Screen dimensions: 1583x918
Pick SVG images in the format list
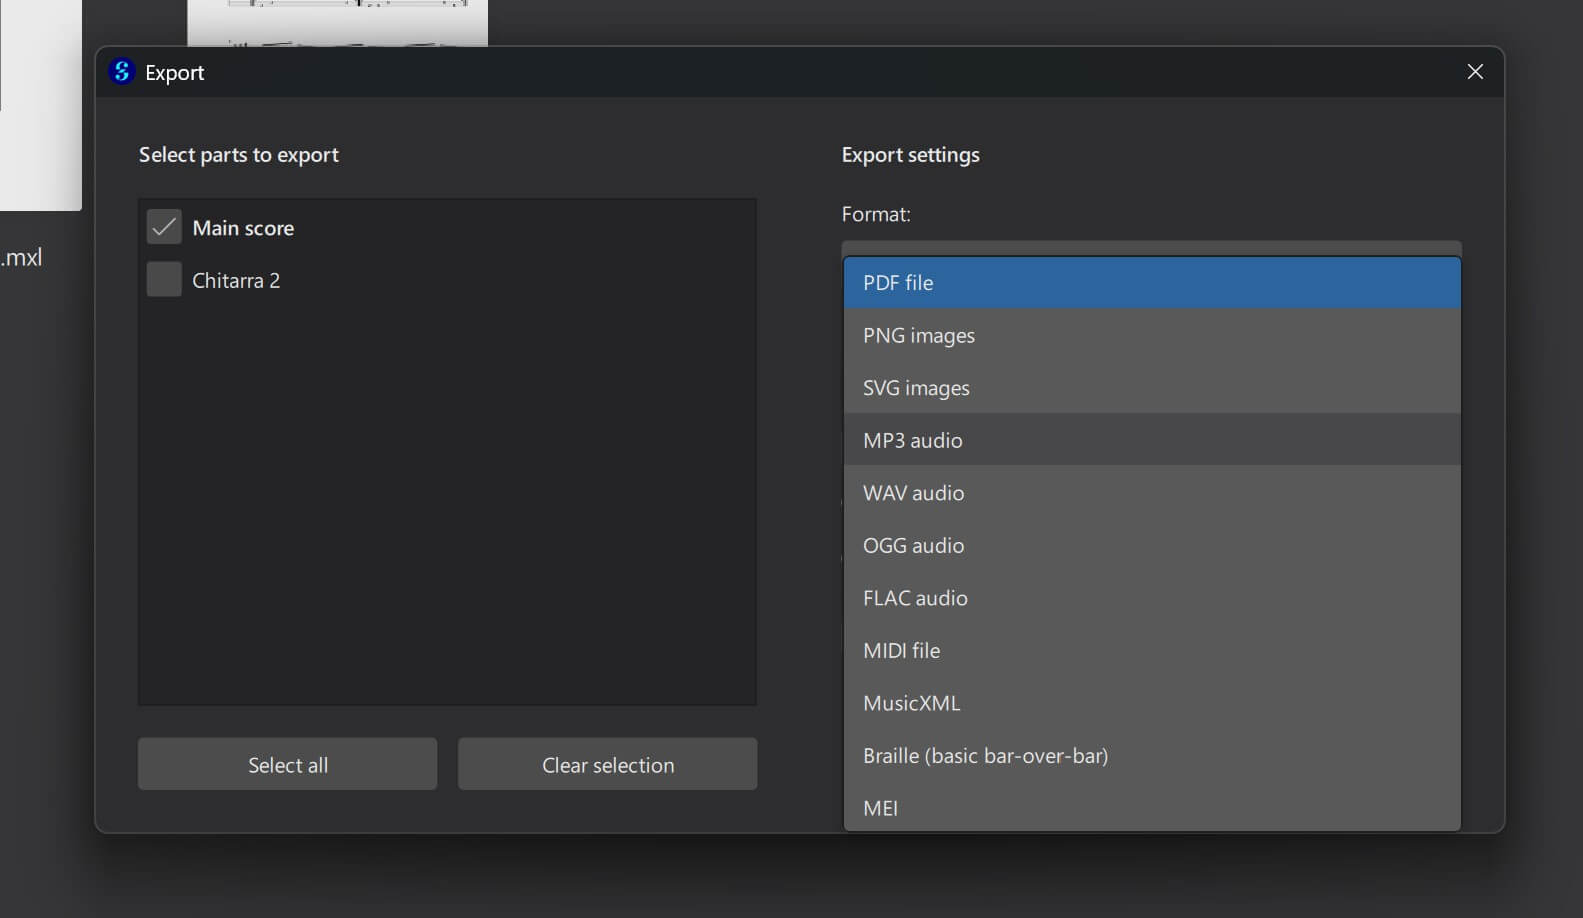(x=1151, y=388)
